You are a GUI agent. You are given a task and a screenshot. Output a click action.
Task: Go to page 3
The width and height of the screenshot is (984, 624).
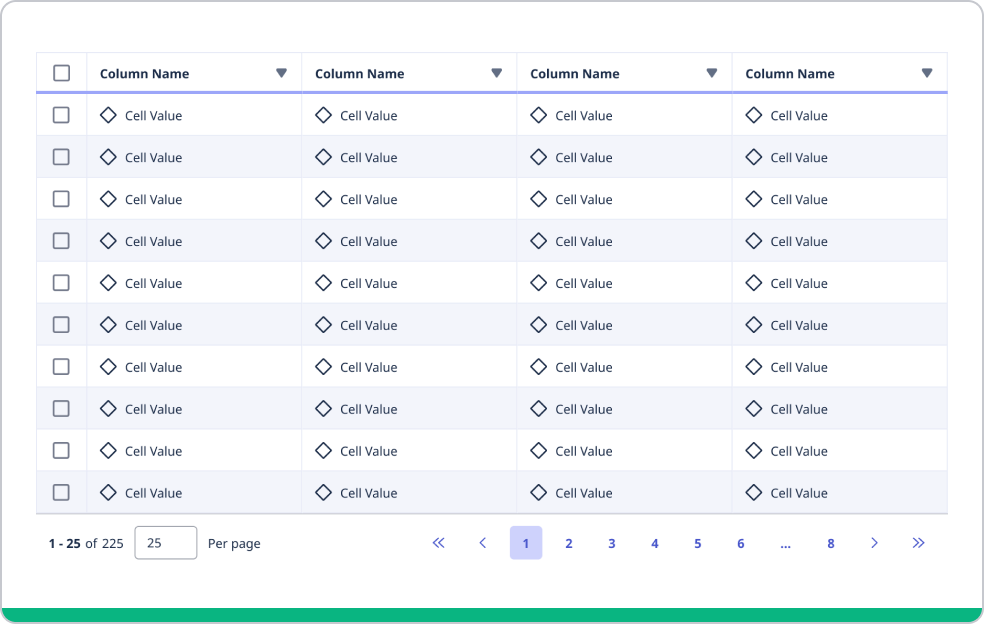tap(612, 543)
